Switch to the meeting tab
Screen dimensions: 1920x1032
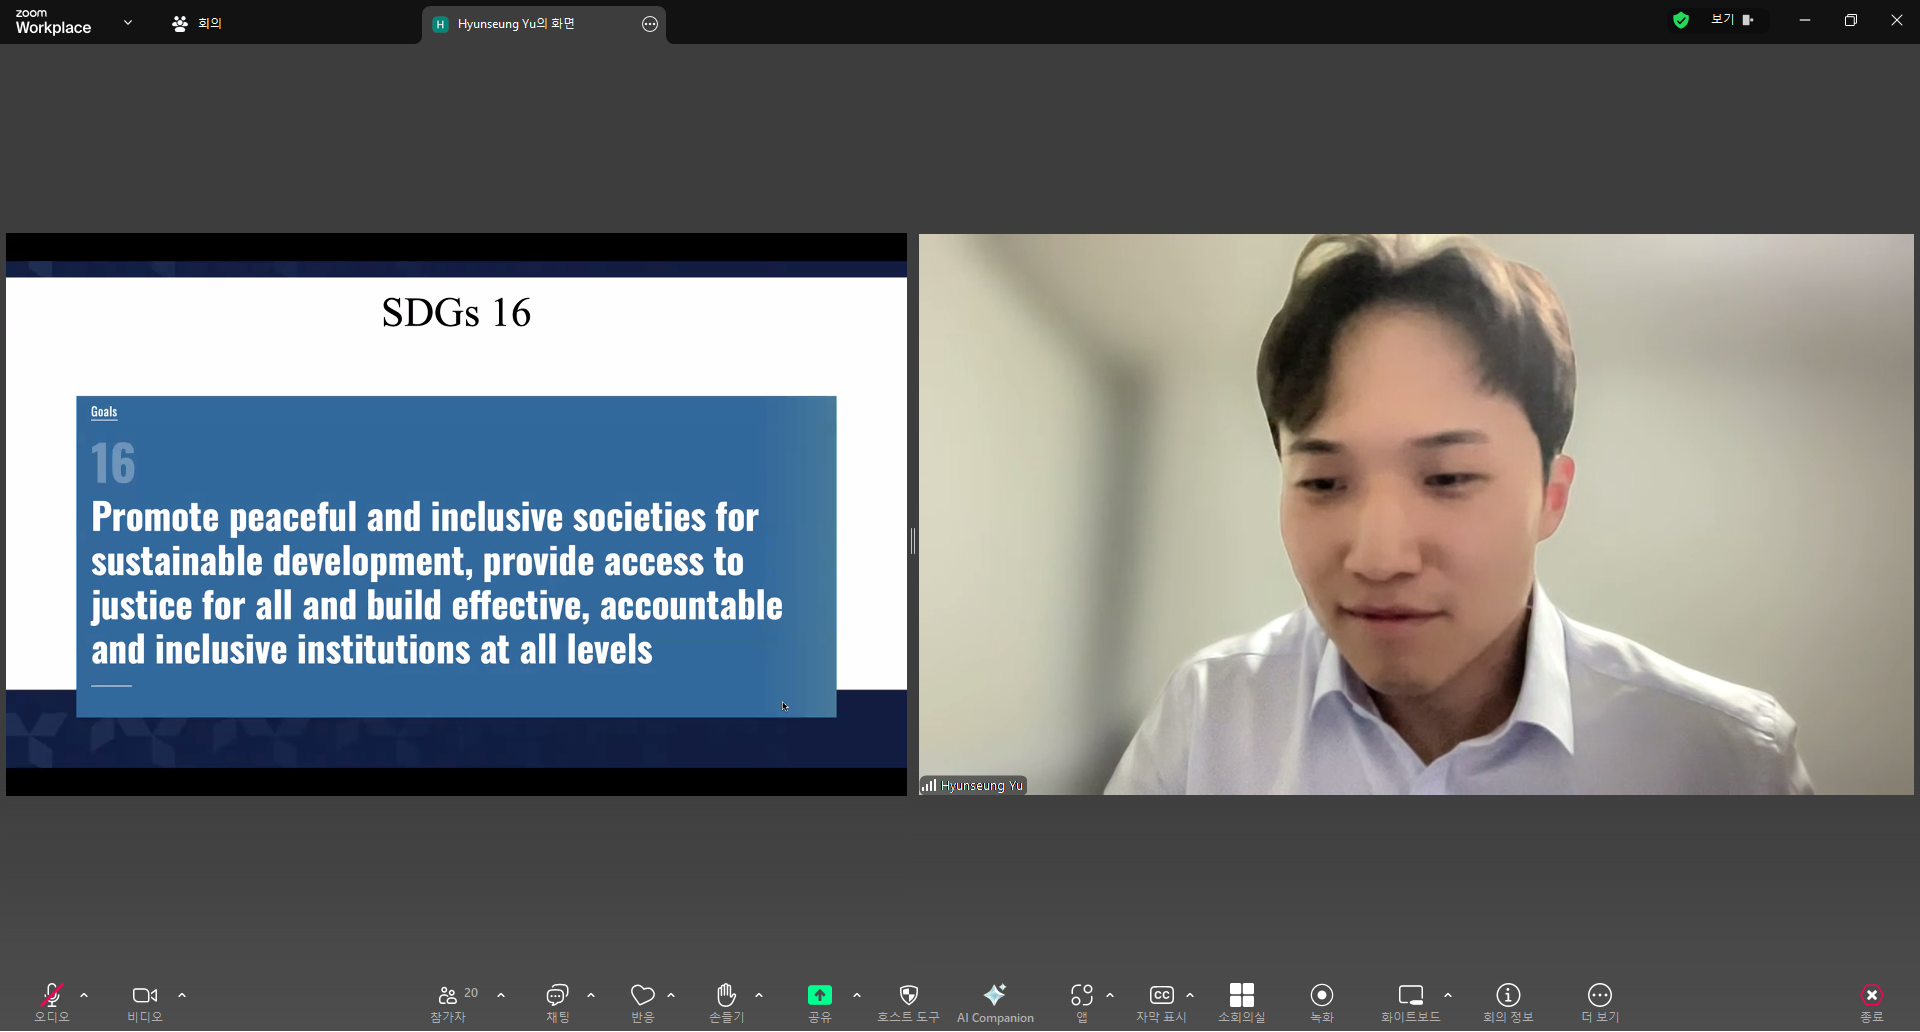pyautogui.click(x=198, y=23)
